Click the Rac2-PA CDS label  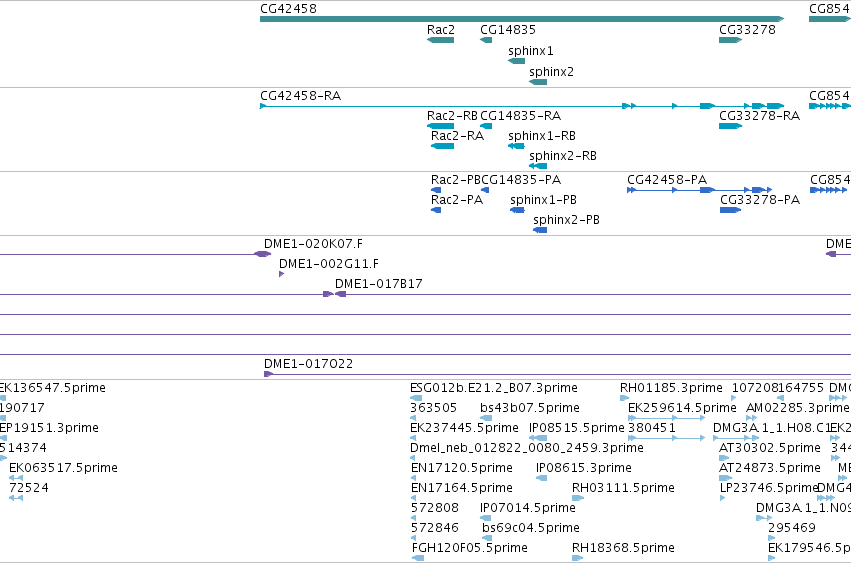pos(457,200)
